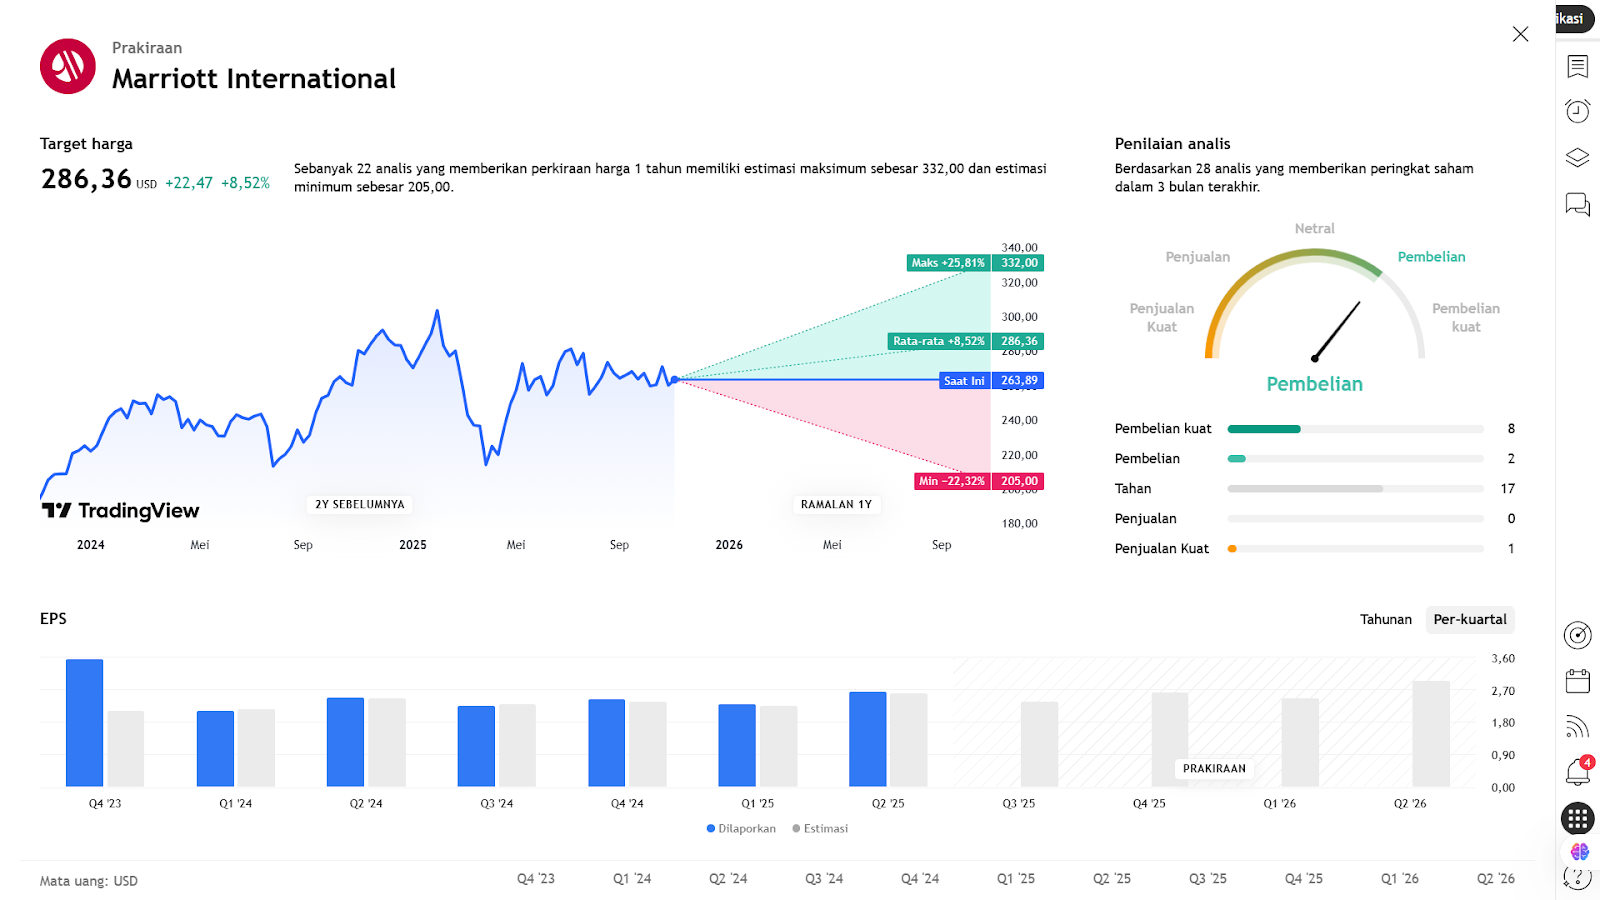Image resolution: width=1600 pixels, height=900 pixels.
Task: Click the Q2 '25 reported EPS bar
Action: 867,739
